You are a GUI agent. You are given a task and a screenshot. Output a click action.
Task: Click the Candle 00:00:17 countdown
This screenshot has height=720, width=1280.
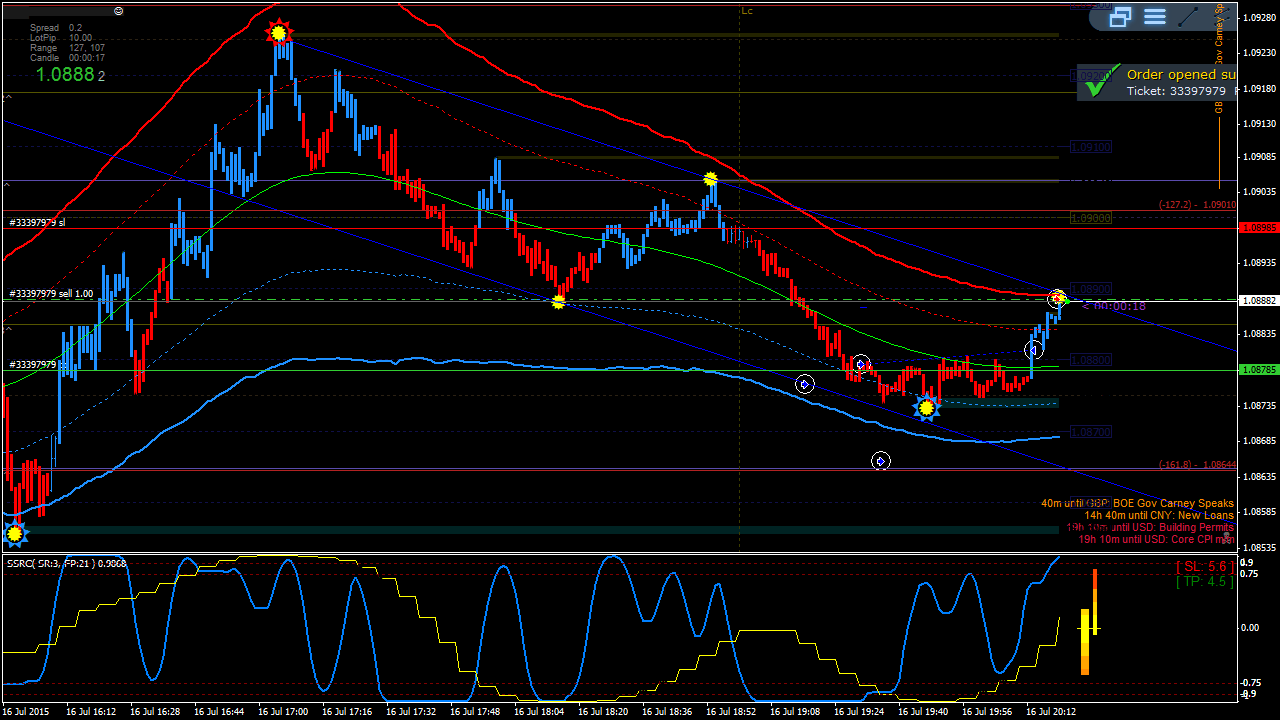pos(68,58)
